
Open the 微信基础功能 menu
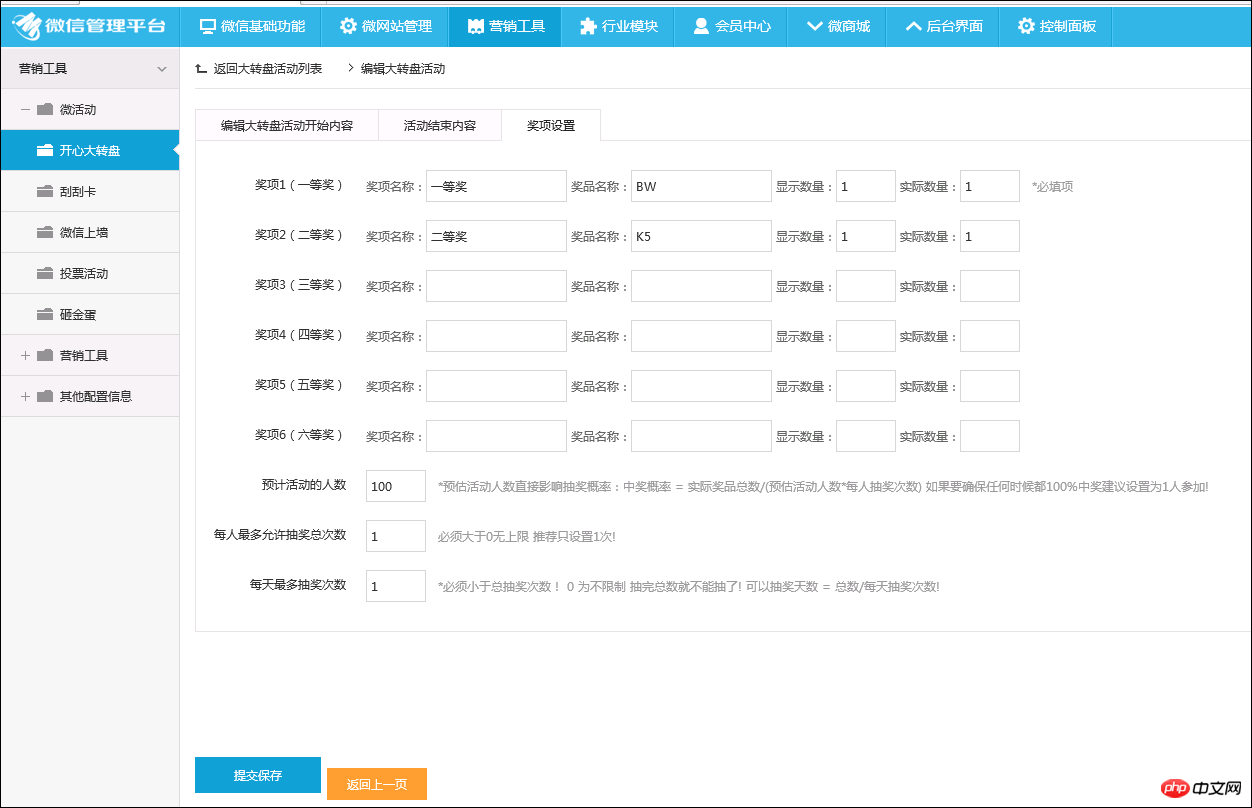(252, 26)
